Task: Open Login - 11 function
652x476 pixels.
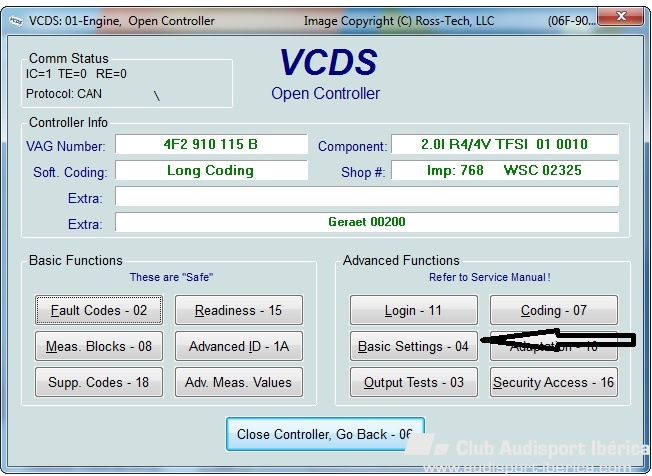Action: click(x=414, y=310)
